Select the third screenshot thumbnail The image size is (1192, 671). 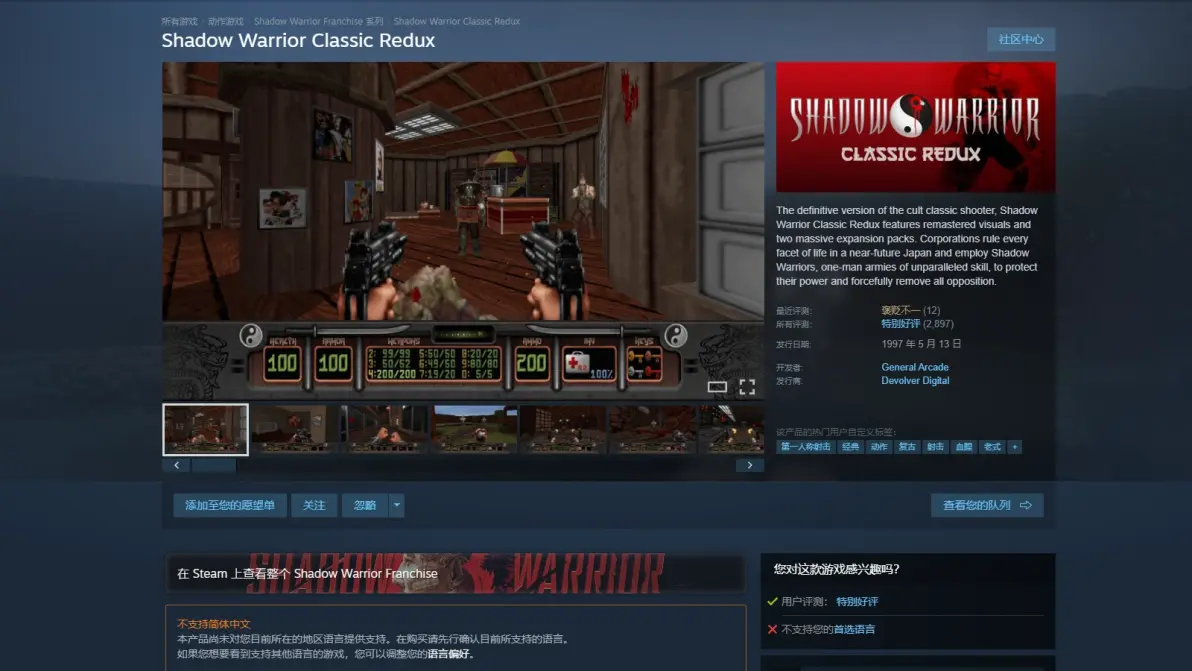385,429
